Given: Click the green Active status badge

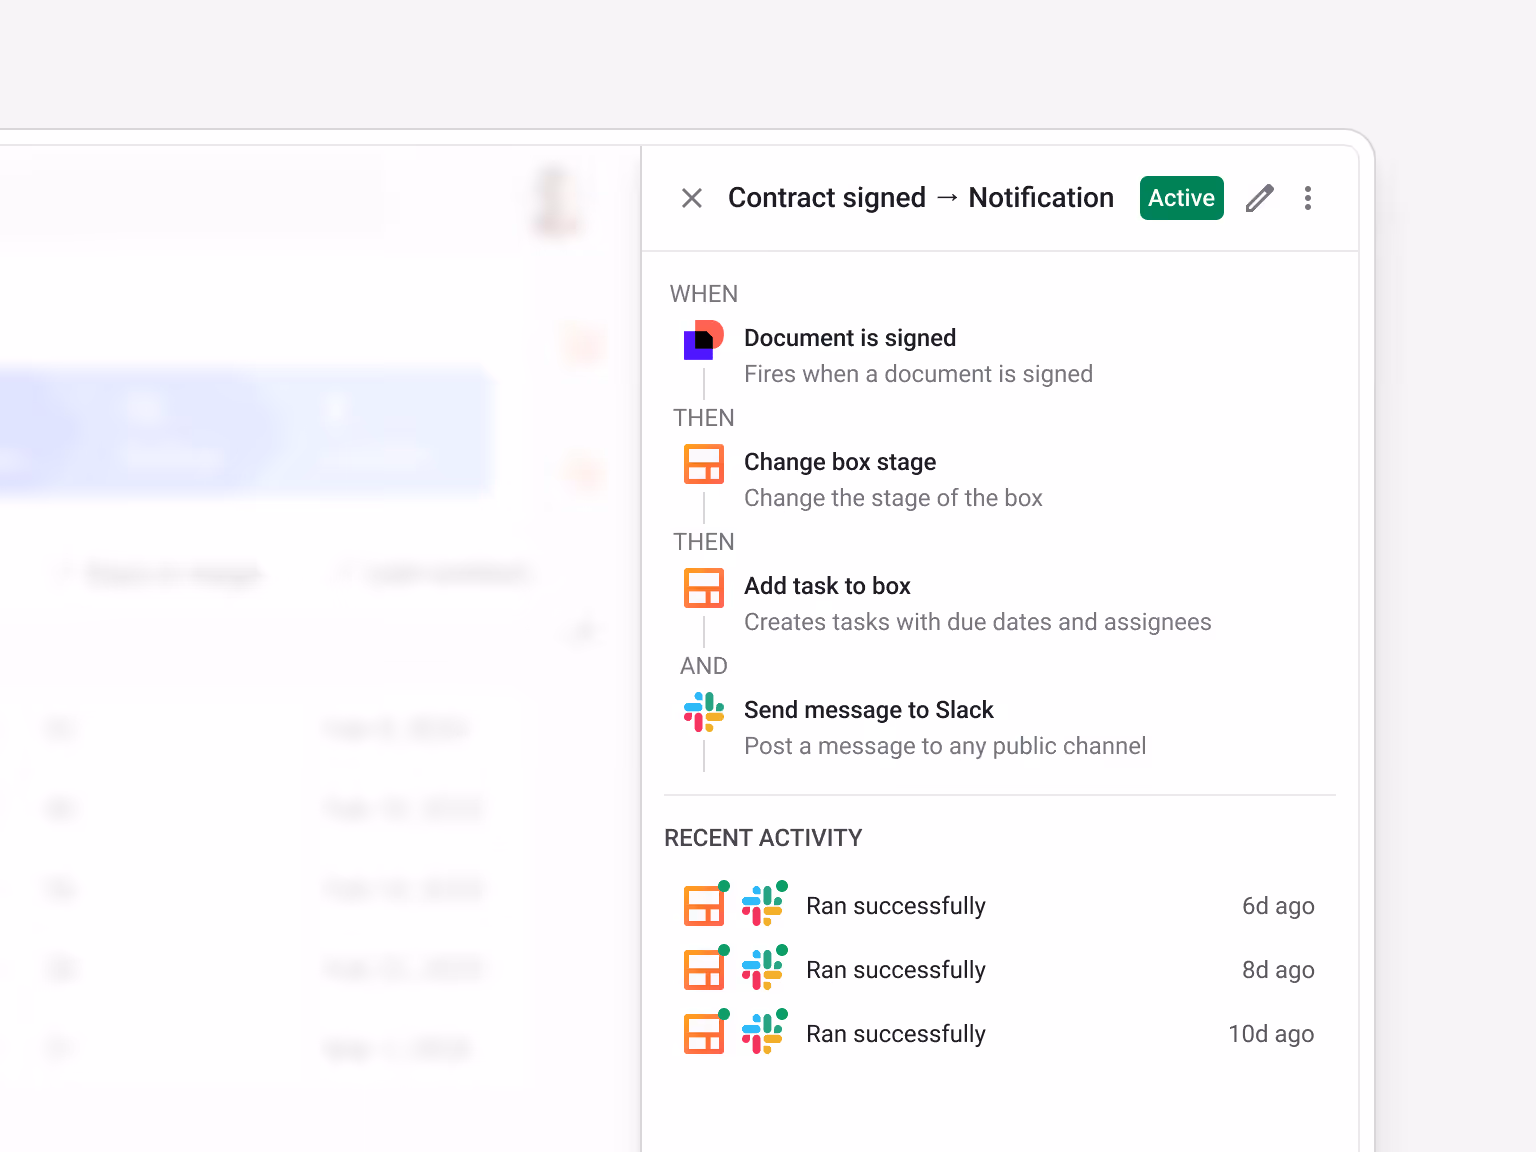Looking at the screenshot, I should point(1182,198).
